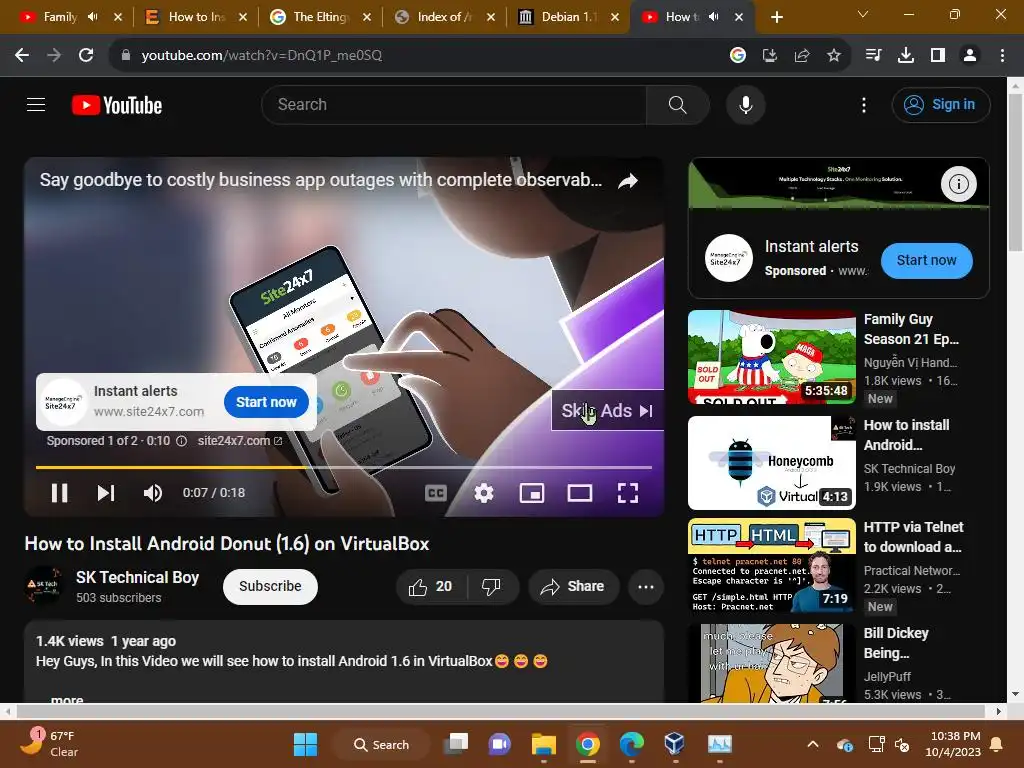Image resolution: width=1024 pixels, height=768 pixels.
Task: Sign in to YouTube
Action: point(940,104)
